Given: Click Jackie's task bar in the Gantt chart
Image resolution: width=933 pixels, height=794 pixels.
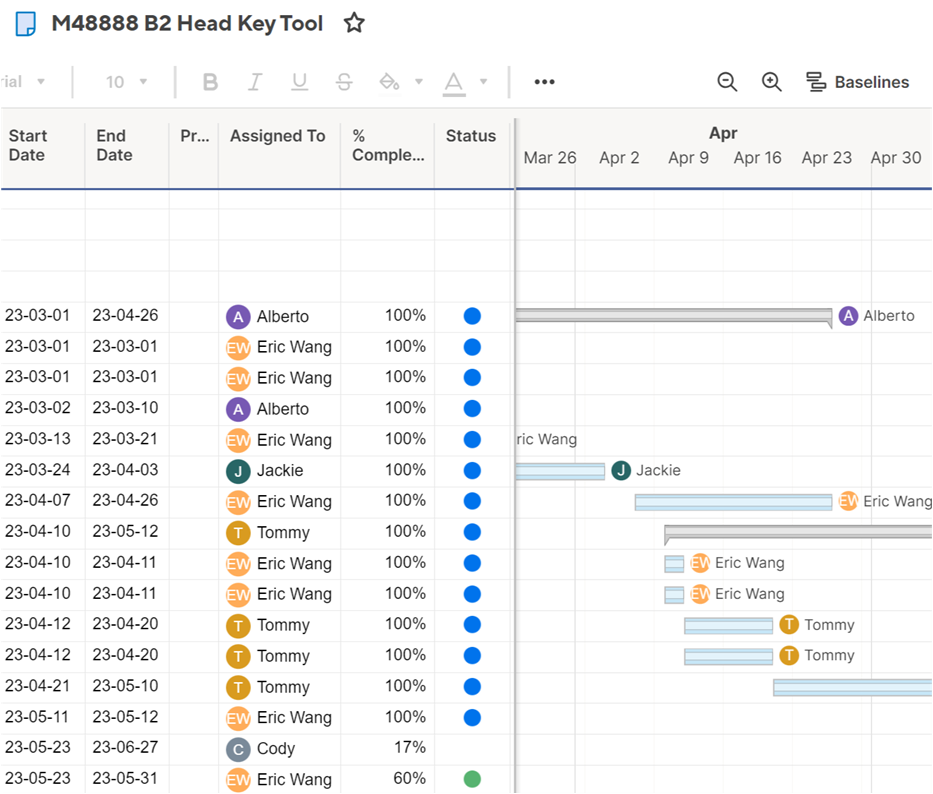Looking at the screenshot, I should [x=560, y=471].
